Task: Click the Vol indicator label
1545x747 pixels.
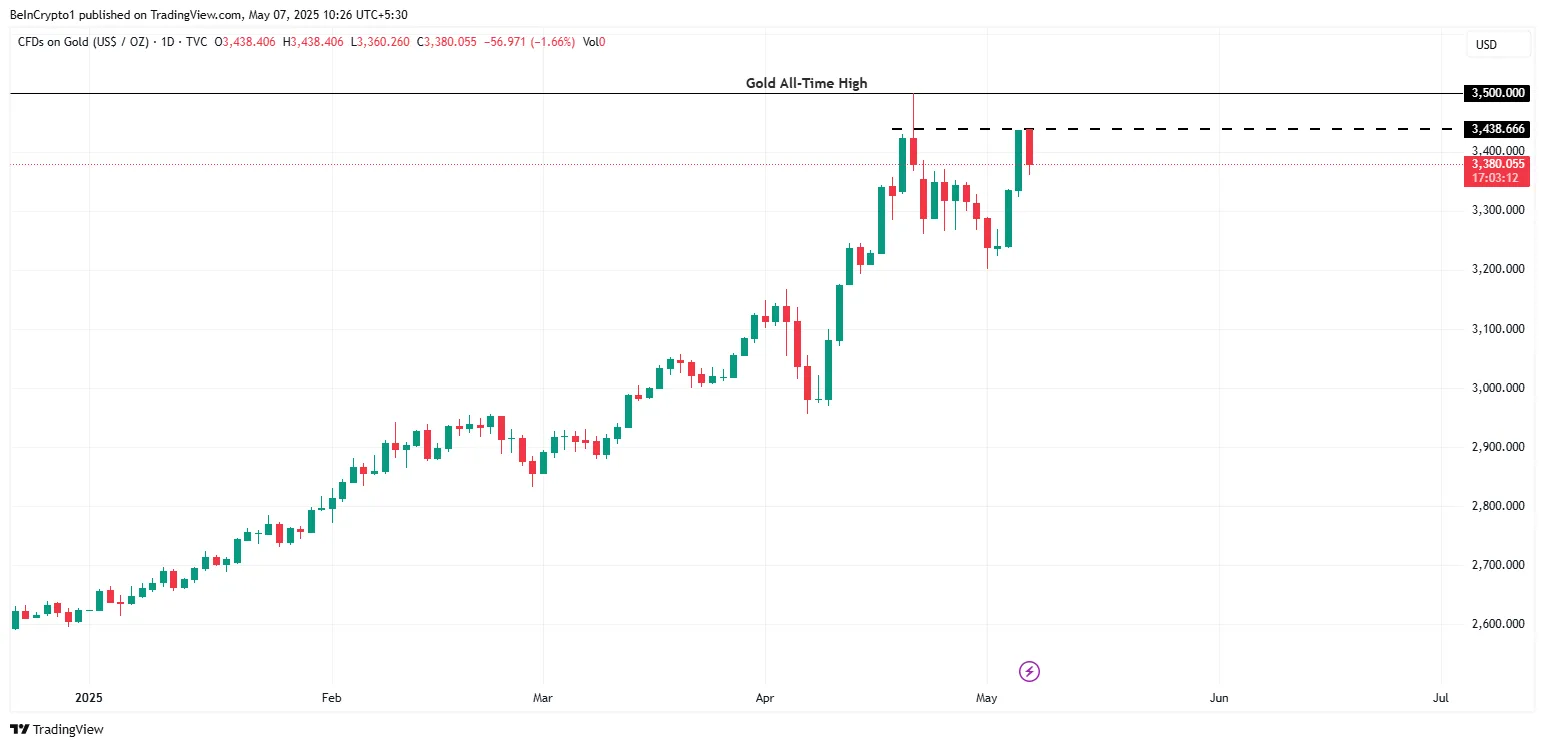Action: [593, 42]
